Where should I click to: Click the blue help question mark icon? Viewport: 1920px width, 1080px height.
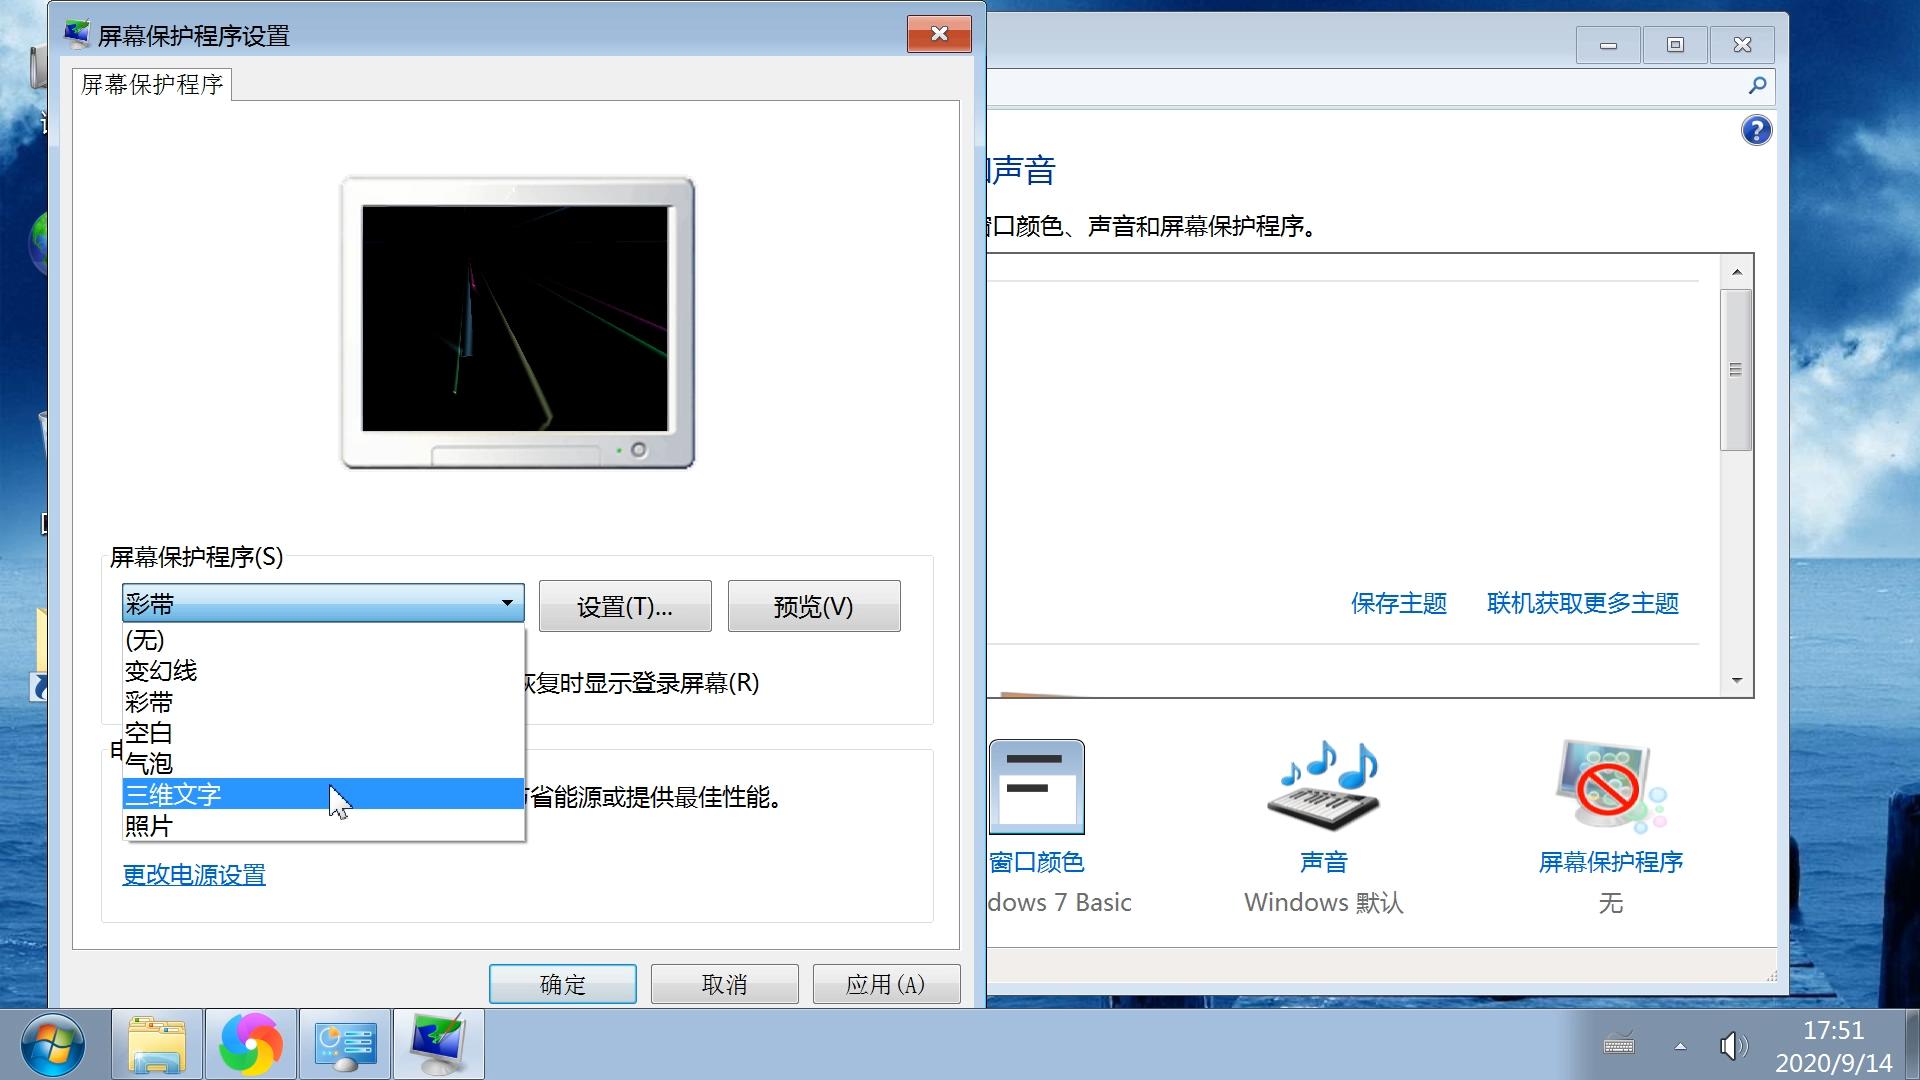[x=1756, y=130]
